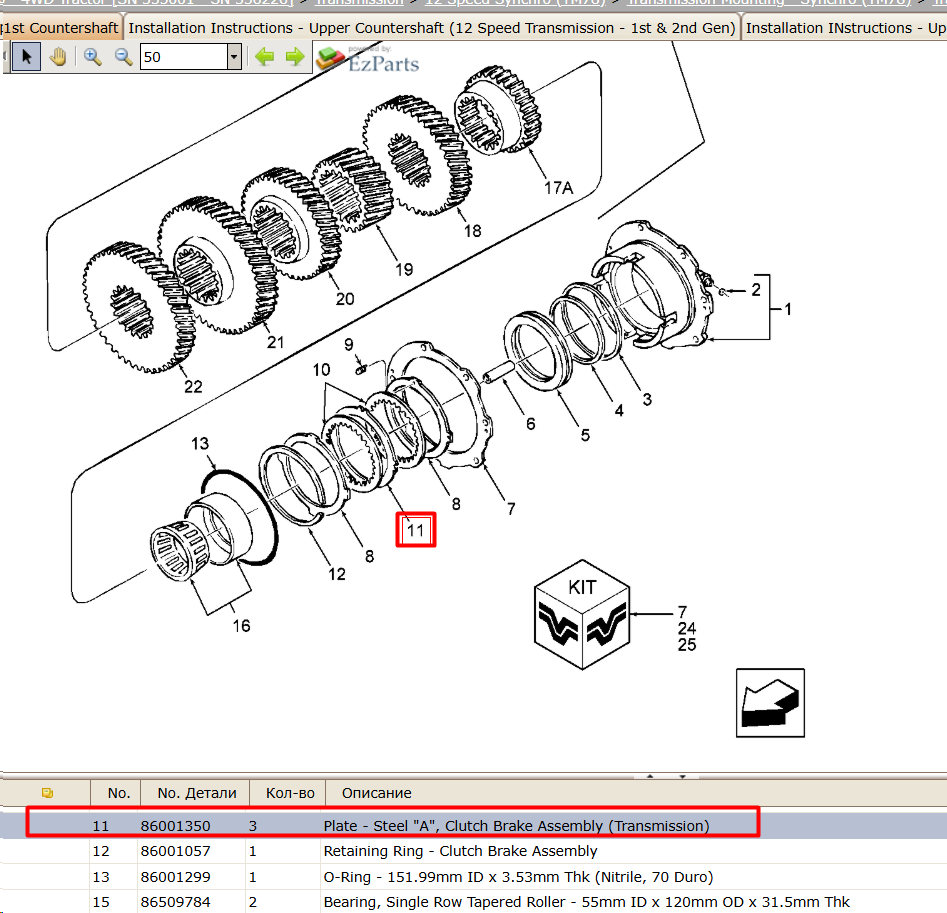Go to previous diagram with left green arrow

(264, 57)
